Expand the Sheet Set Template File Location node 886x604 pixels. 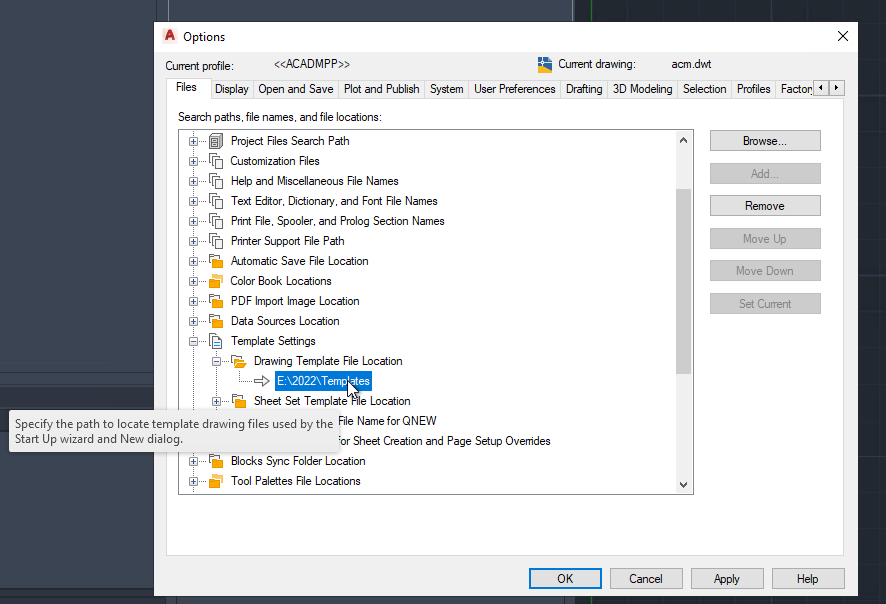pos(217,401)
